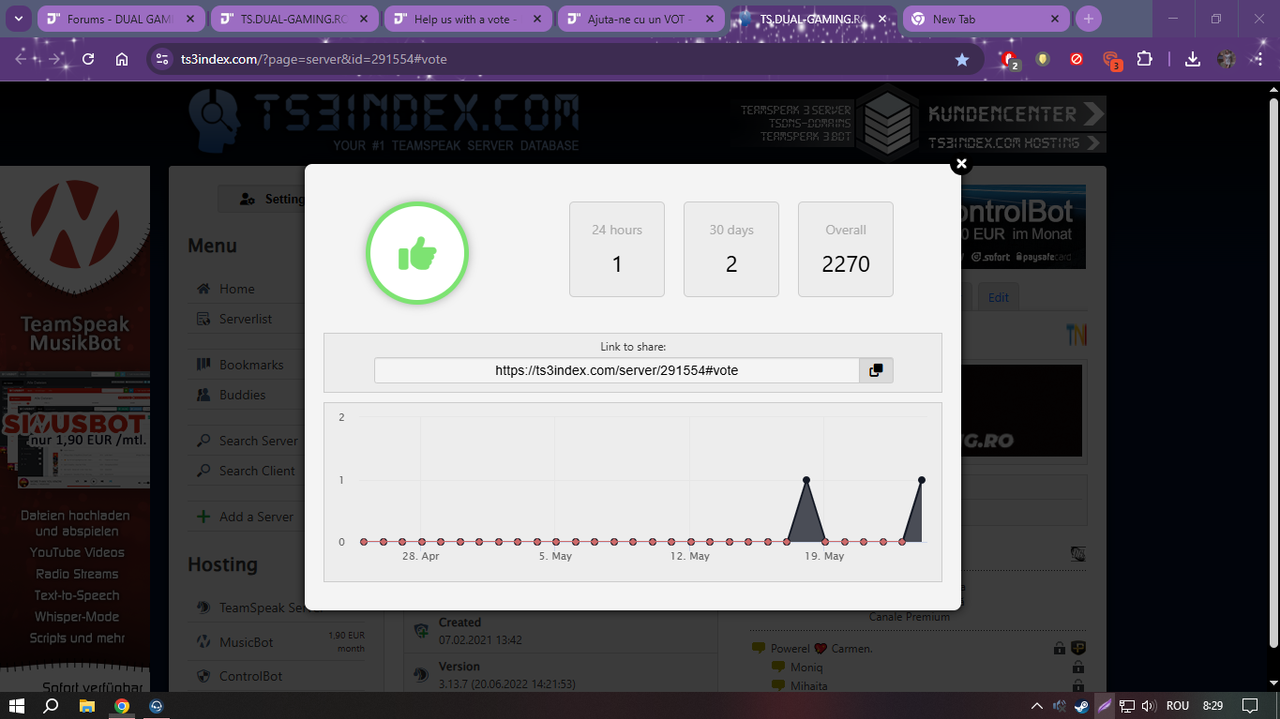The image size is (1280, 719).
Task: Open browser Downloads
Action: tap(1192, 59)
